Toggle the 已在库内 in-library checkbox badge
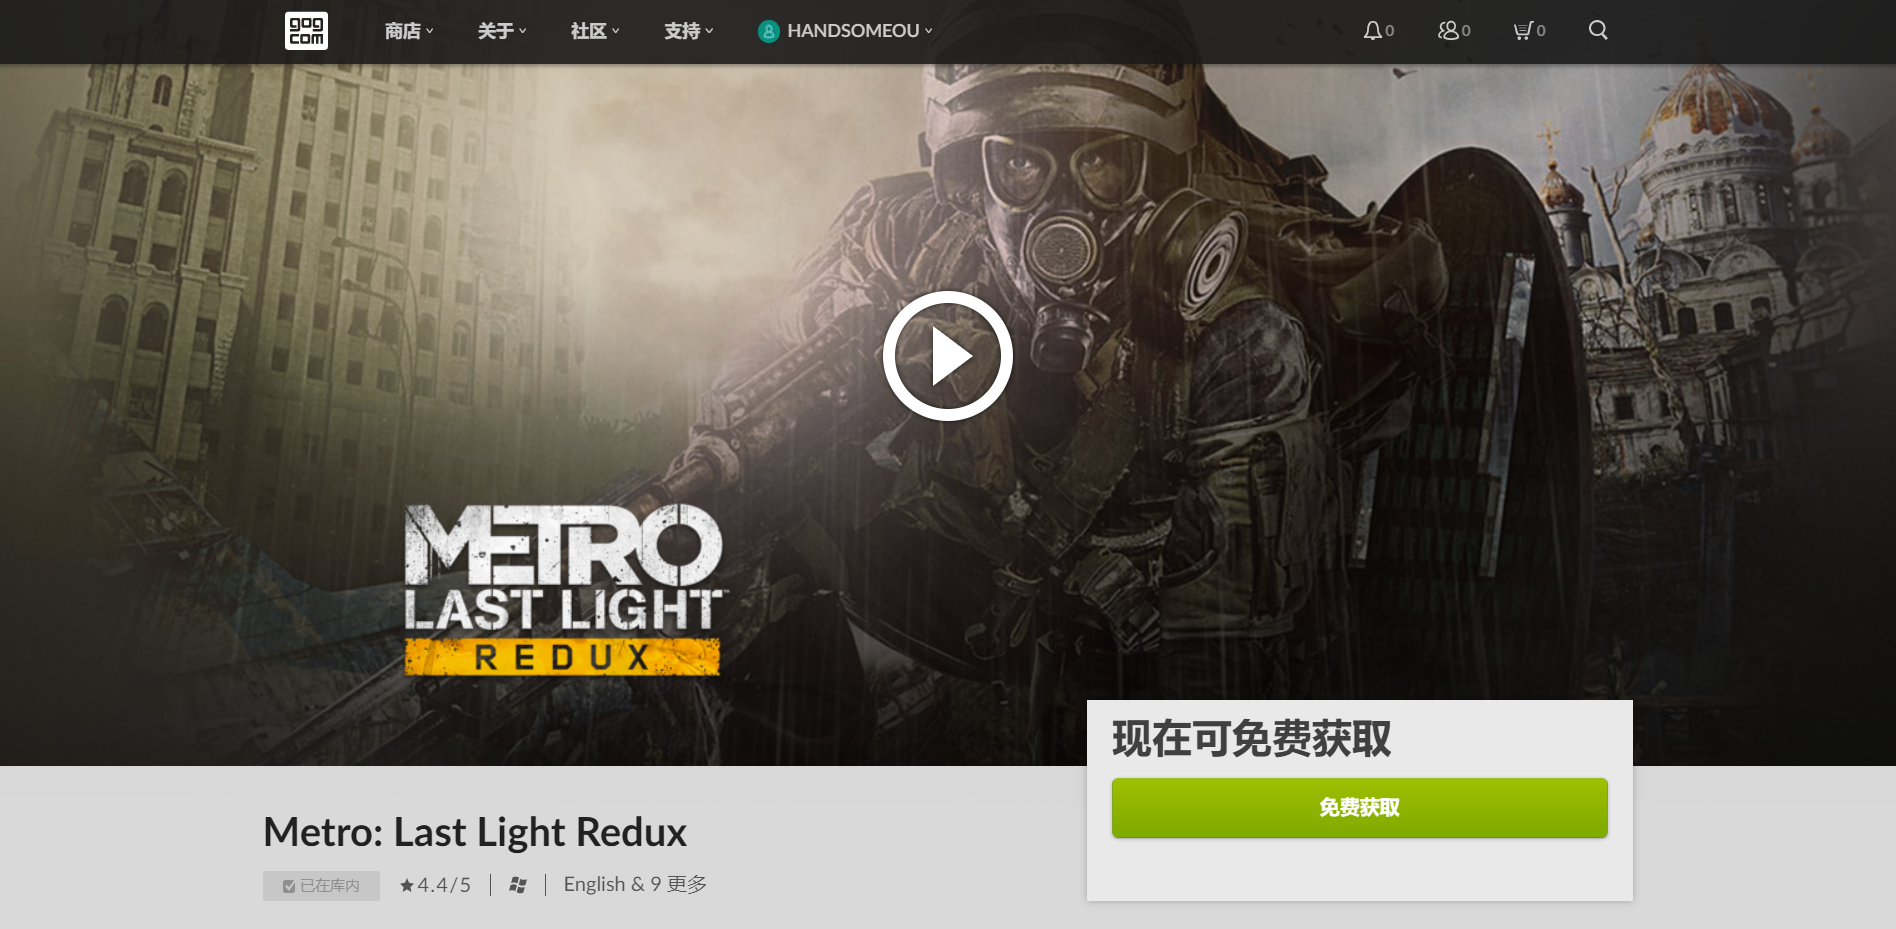The image size is (1896, 929). (x=321, y=886)
